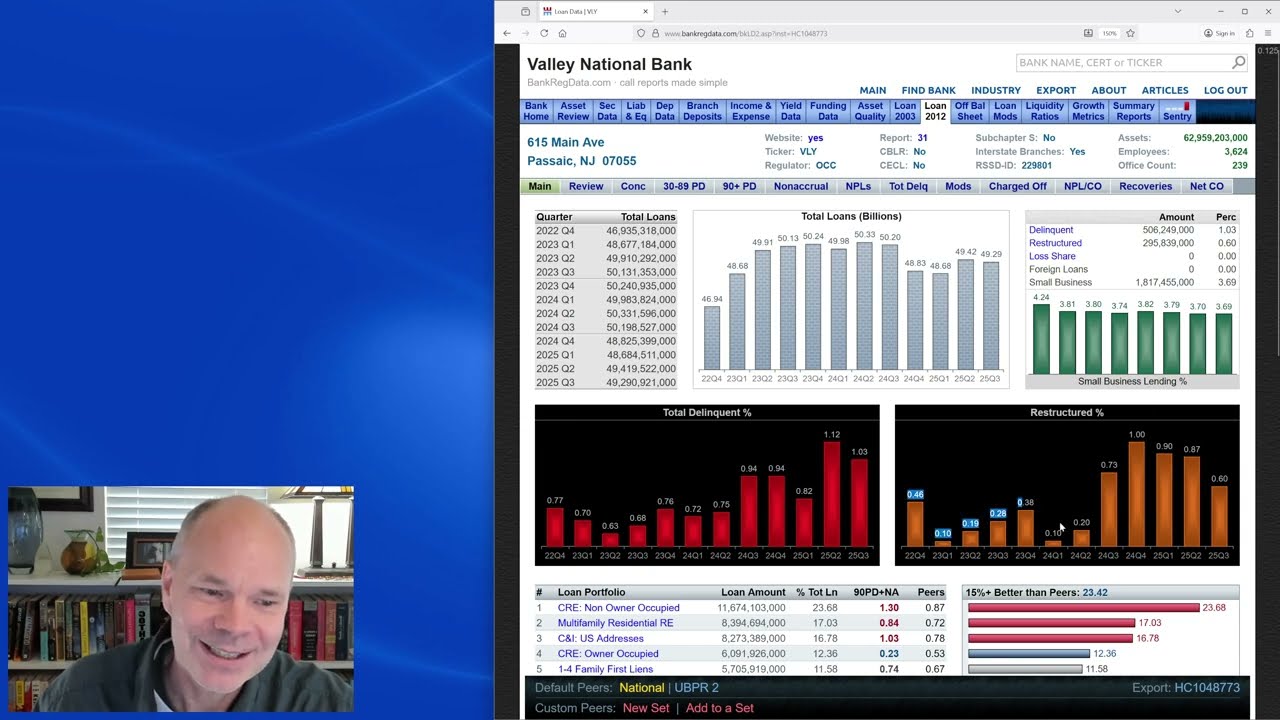Click the Loss Share link
The height and width of the screenshot is (720, 1280).
point(1052,256)
